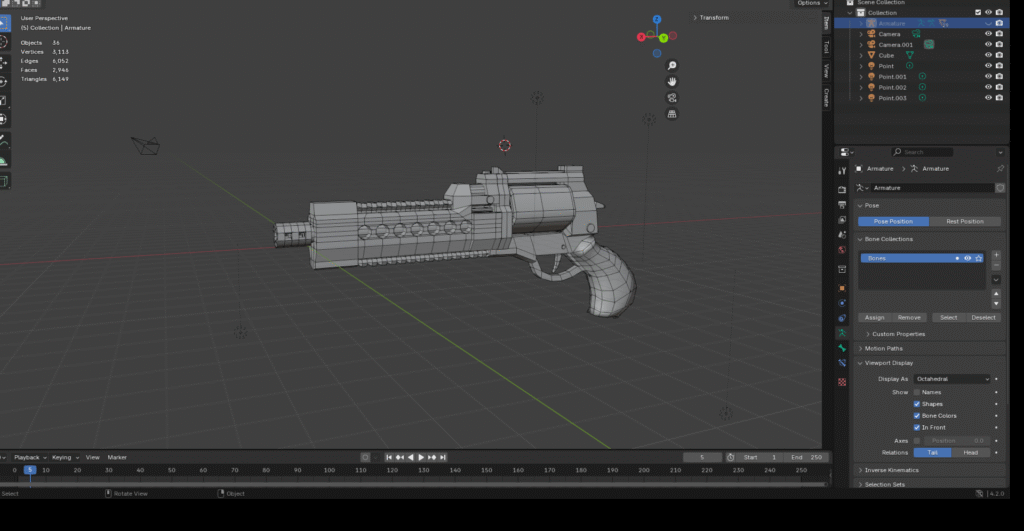The image size is (1024, 531).
Task: Uncheck the In Front checkbox
Action: (917, 427)
